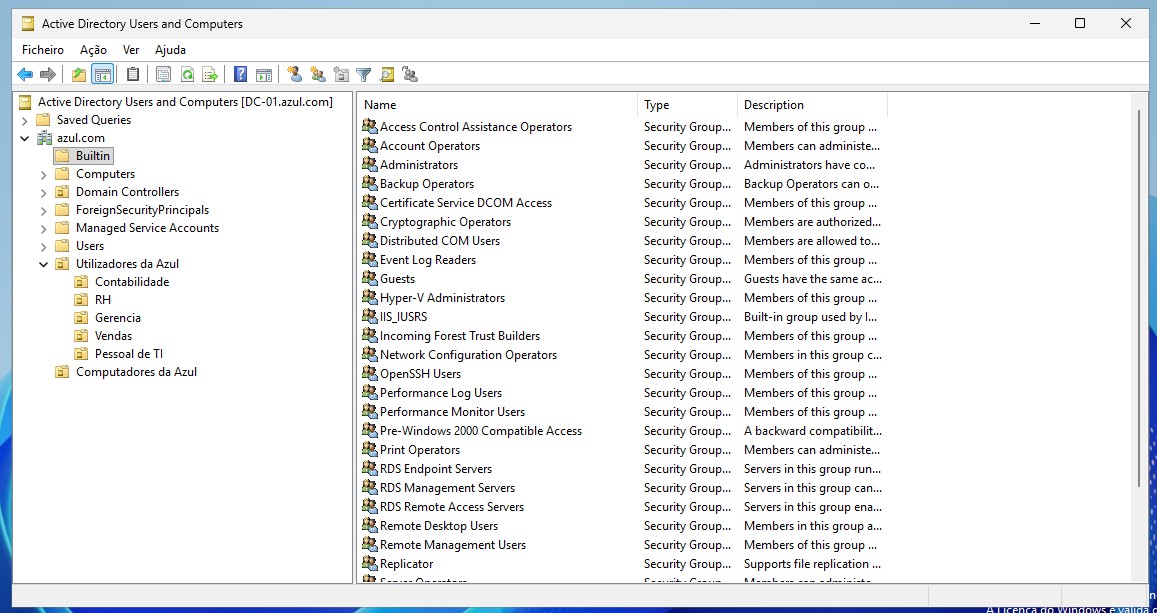The width and height of the screenshot is (1157, 613).
Task: Create a new group via toolbar icon
Action: click(x=318, y=75)
